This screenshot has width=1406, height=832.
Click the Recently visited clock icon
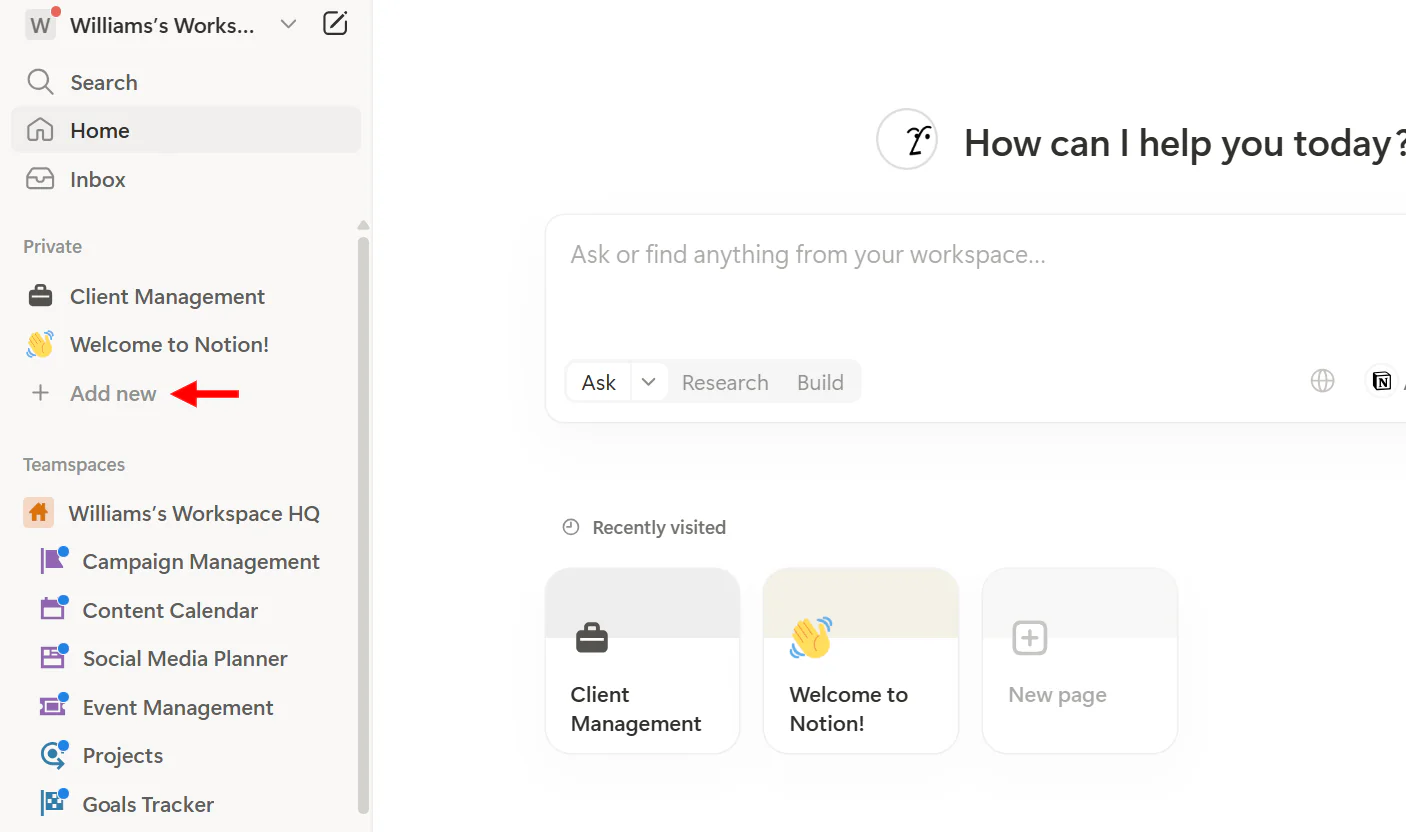click(x=571, y=527)
